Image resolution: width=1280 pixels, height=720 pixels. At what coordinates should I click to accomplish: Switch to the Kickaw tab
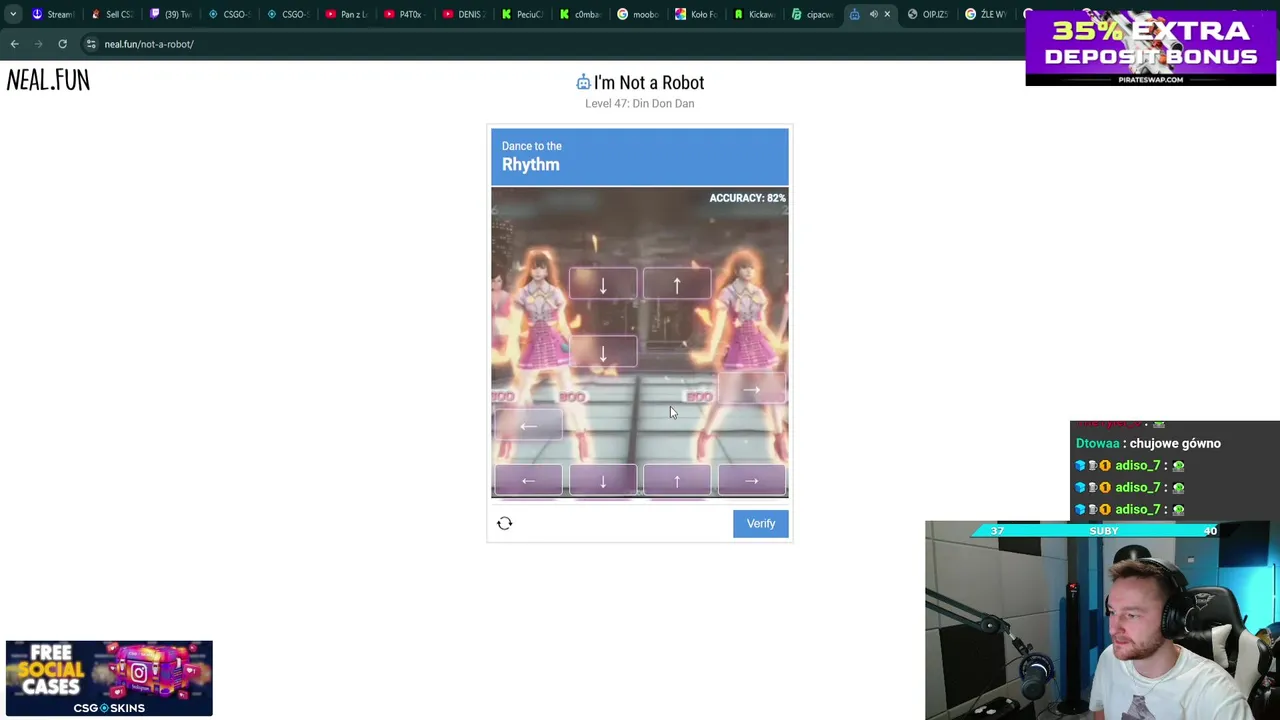[755, 14]
